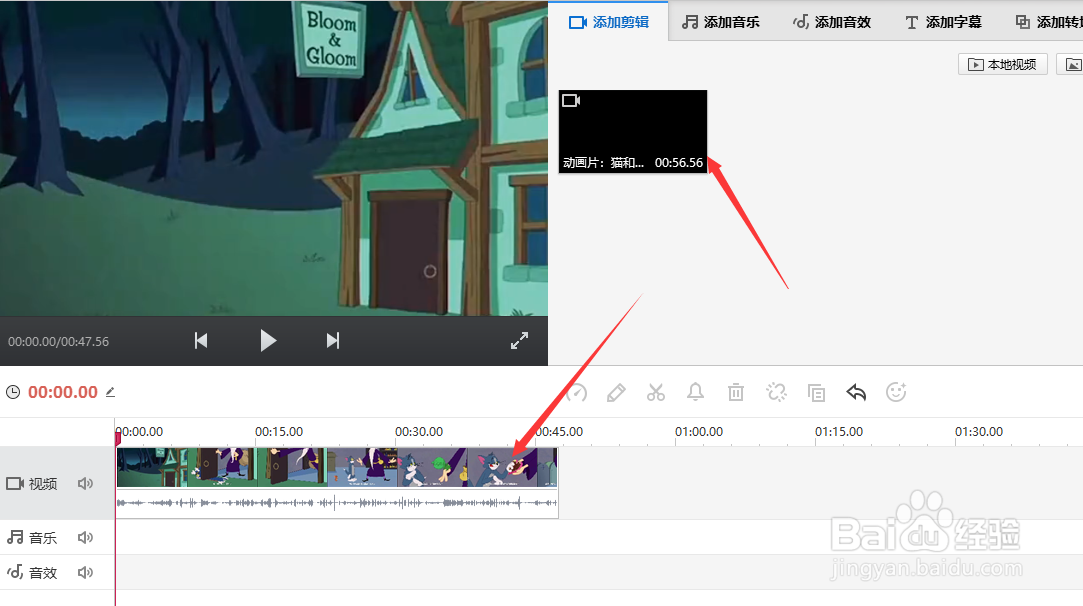This screenshot has height=606, width=1083.
Task: Click the 00:15.00 mark on the ruler
Action: [279, 432]
